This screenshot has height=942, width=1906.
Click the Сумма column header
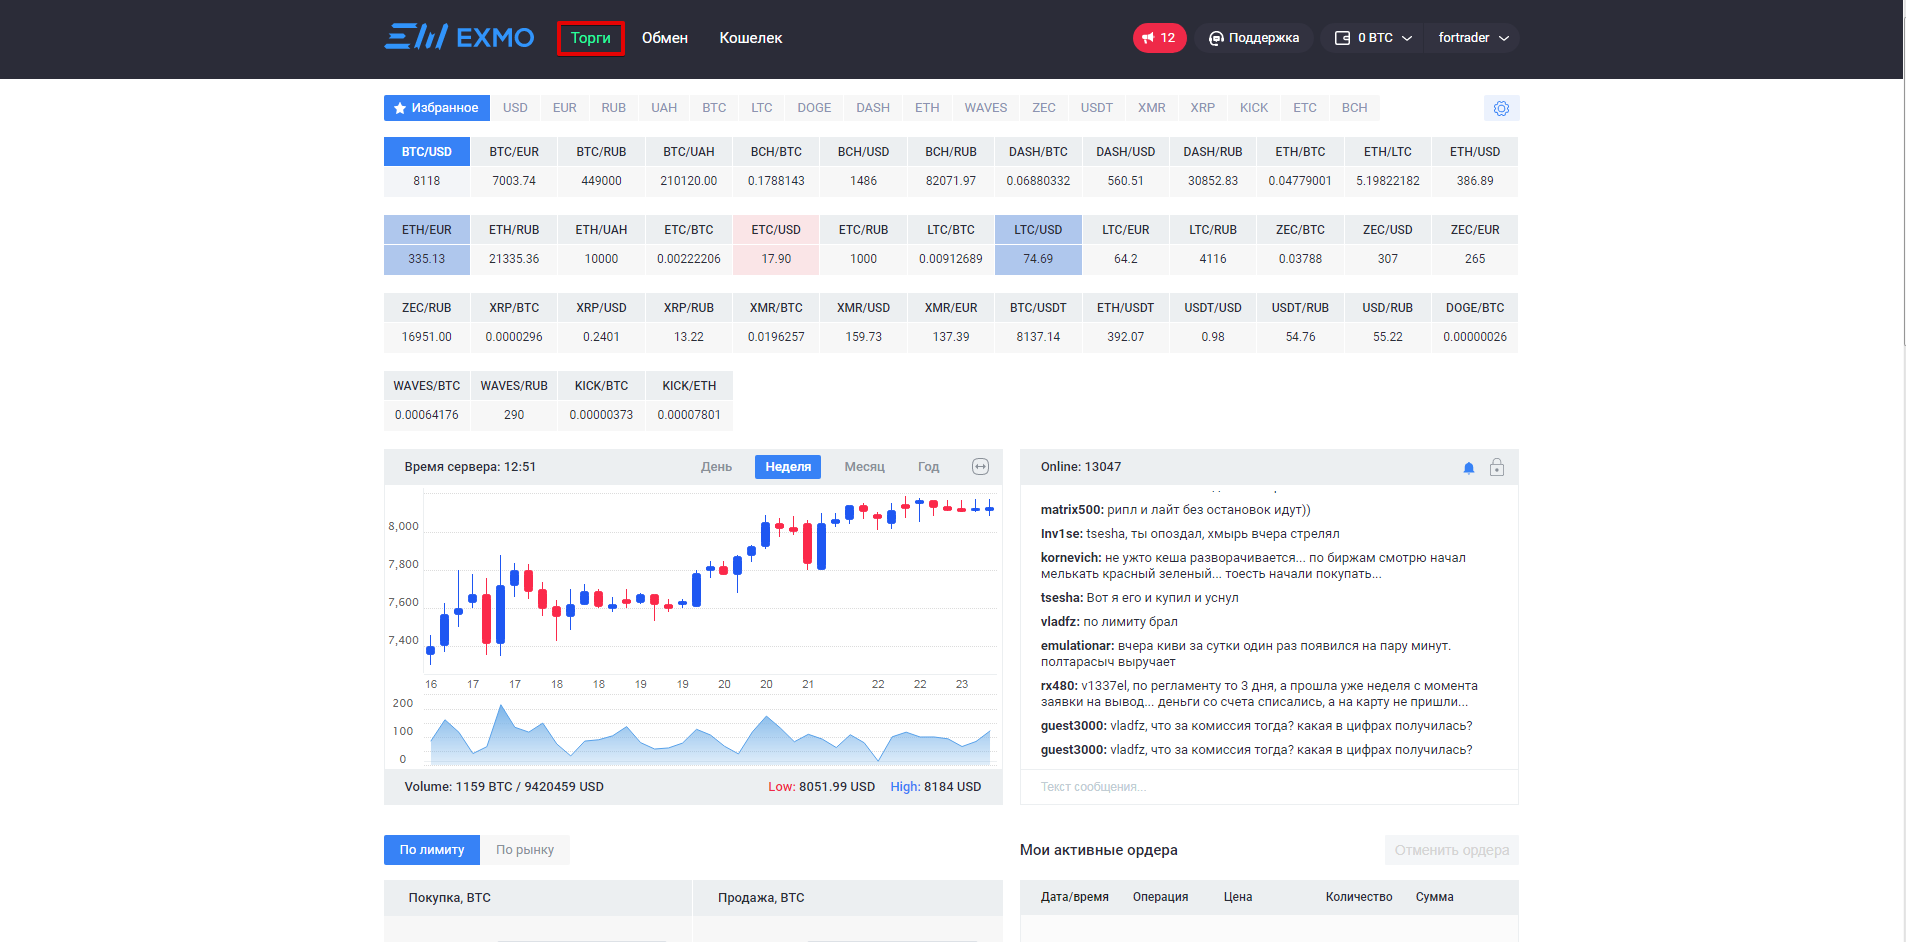pos(1435,897)
